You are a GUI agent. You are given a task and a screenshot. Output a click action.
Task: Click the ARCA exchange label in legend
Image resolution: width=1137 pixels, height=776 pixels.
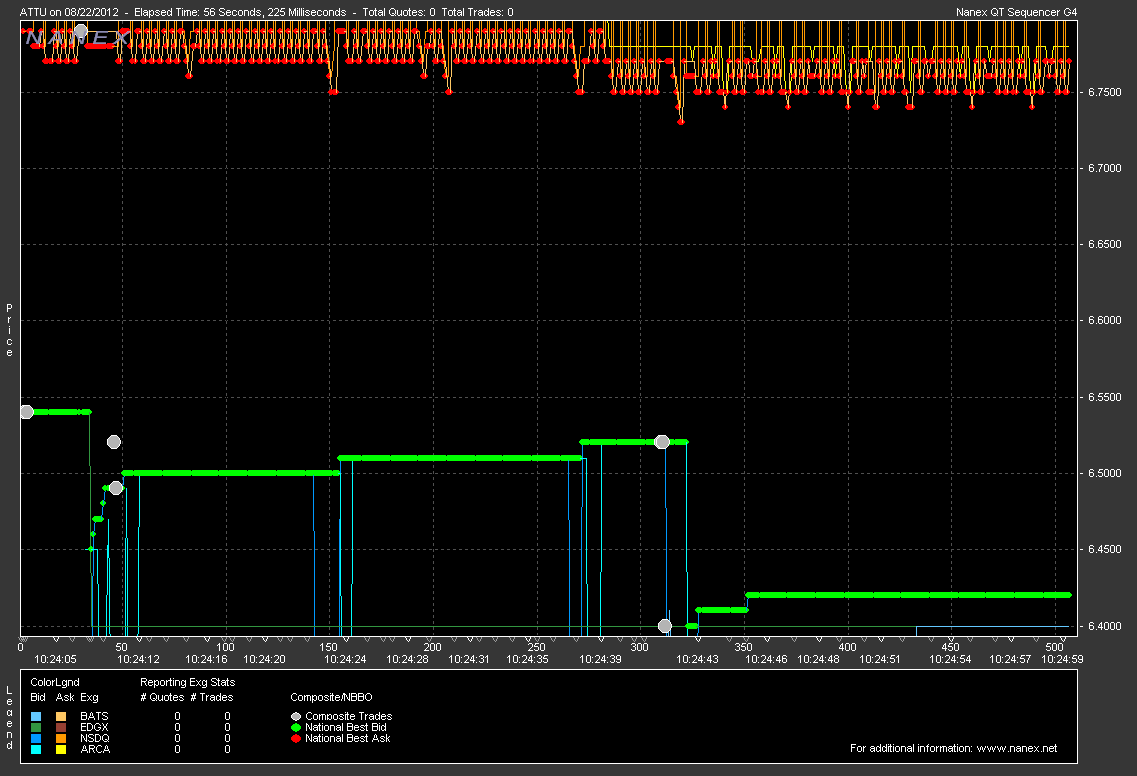click(95, 749)
